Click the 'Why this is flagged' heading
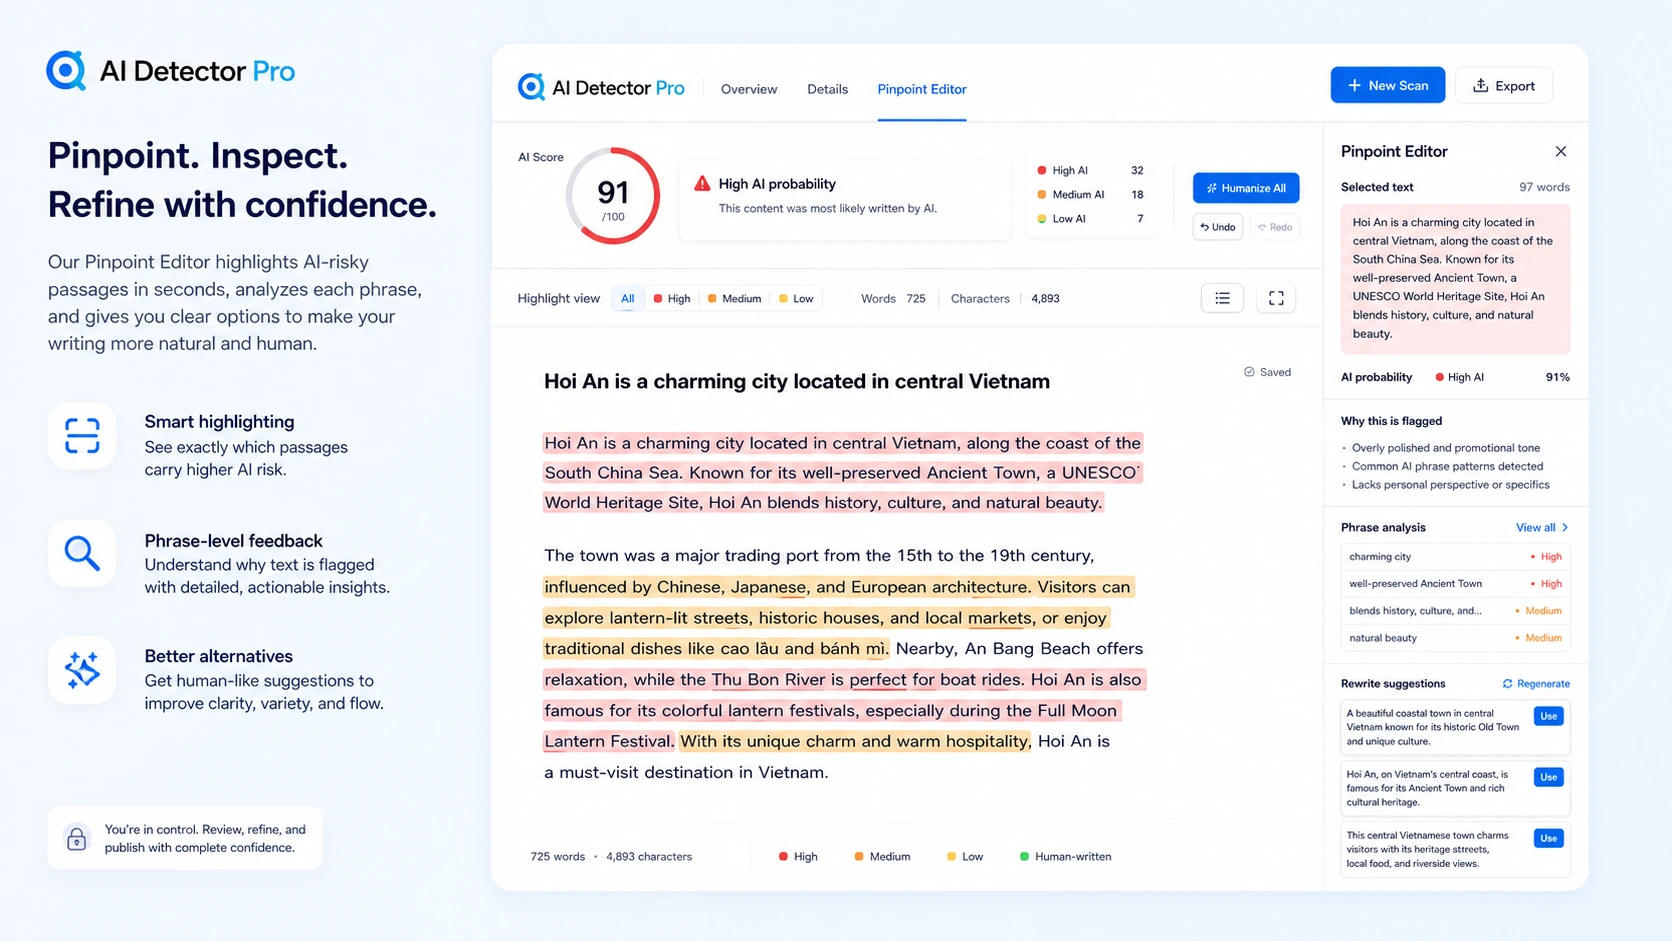The height and width of the screenshot is (941, 1672). (x=1391, y=421)
